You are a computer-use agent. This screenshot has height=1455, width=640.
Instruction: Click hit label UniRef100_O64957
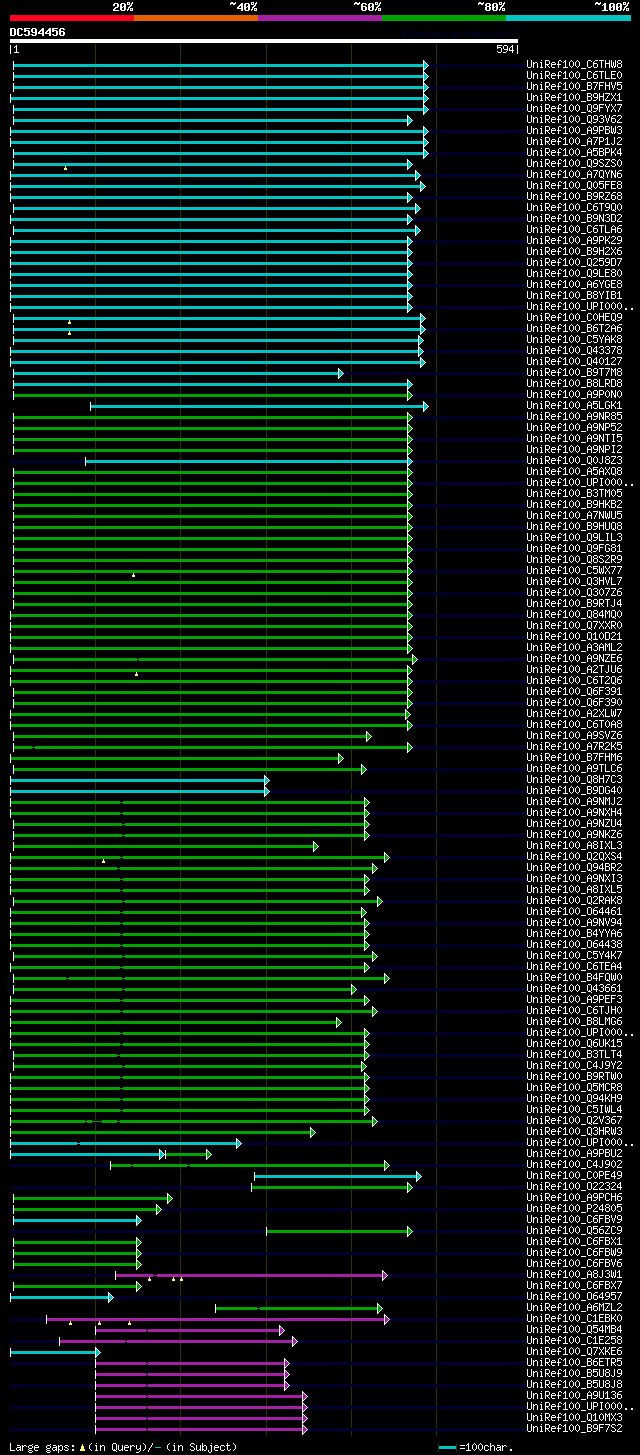[574, 1296]
